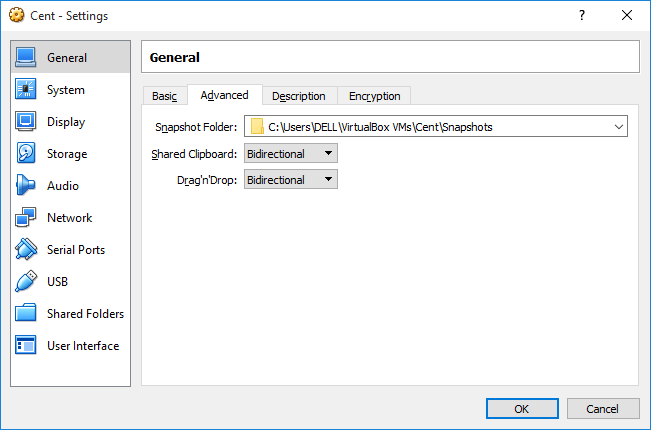The image size is (651, 430).
Task: Open the User Interface icon
Action: 26,345
